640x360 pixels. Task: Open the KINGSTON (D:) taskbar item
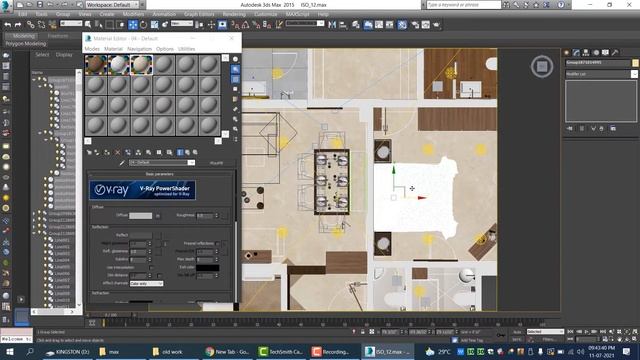(x=67, y=351)
